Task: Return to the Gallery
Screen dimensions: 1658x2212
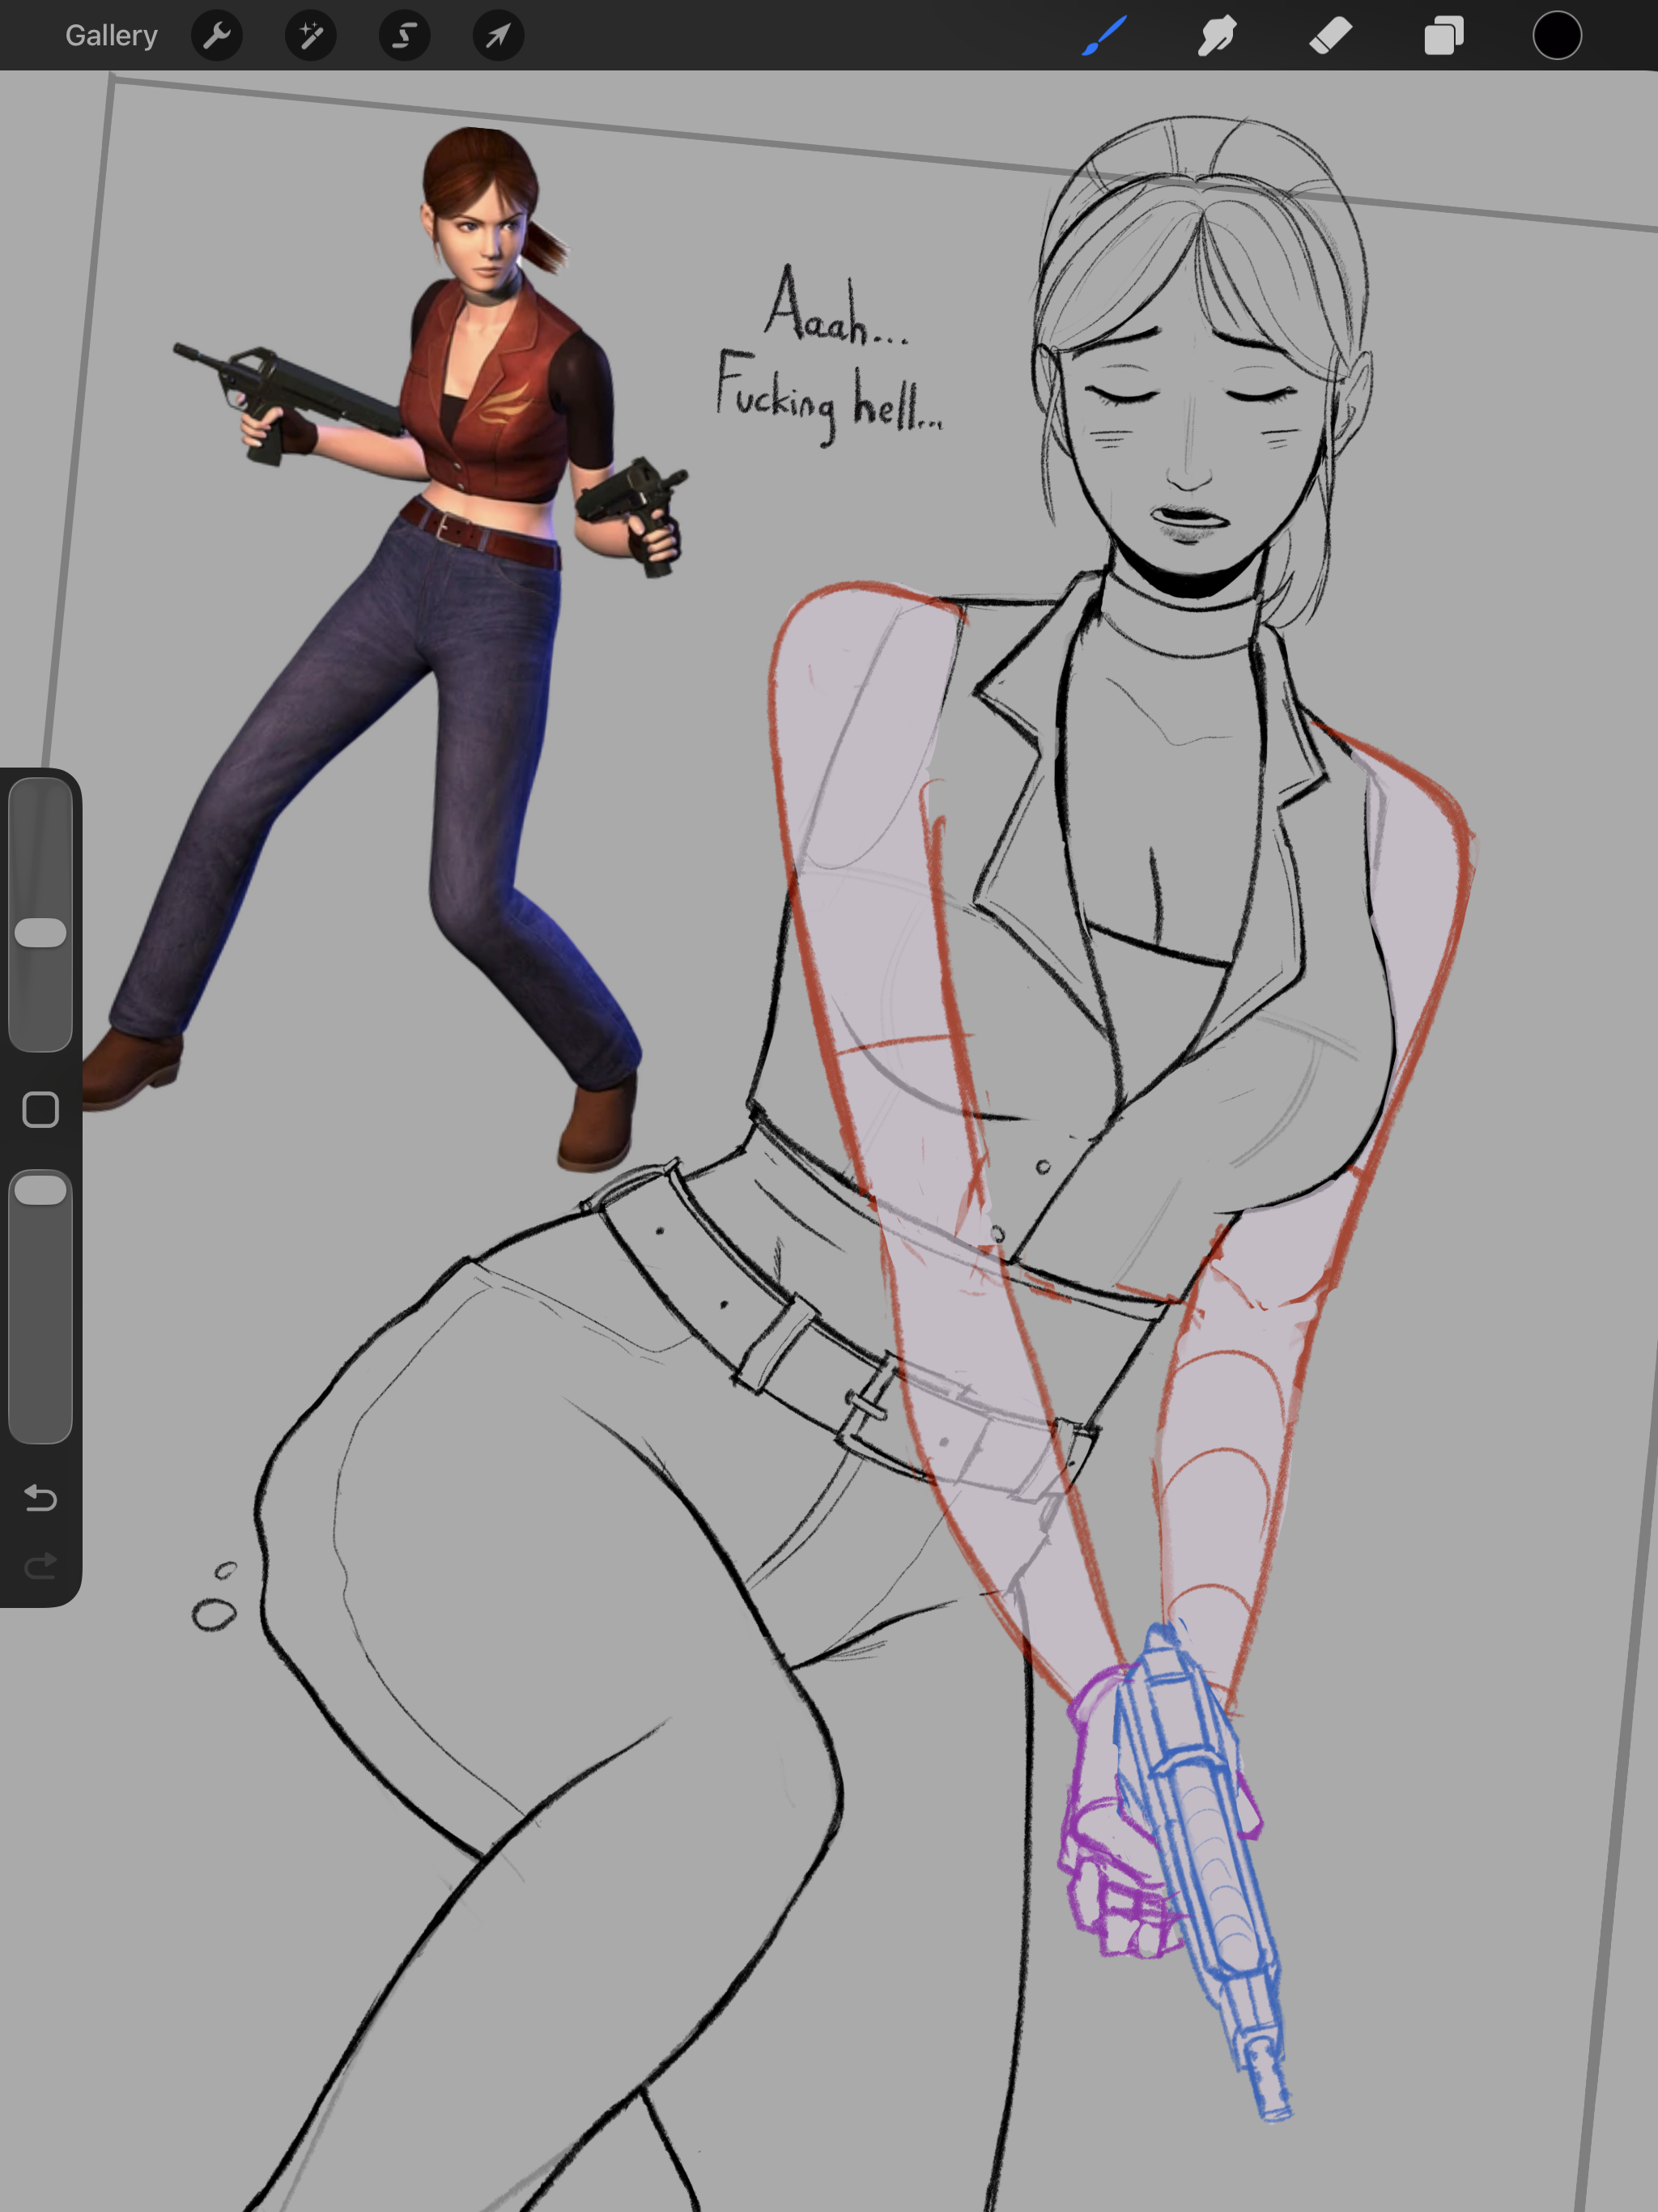Action: pyautogui.click(x=111, y=36)
